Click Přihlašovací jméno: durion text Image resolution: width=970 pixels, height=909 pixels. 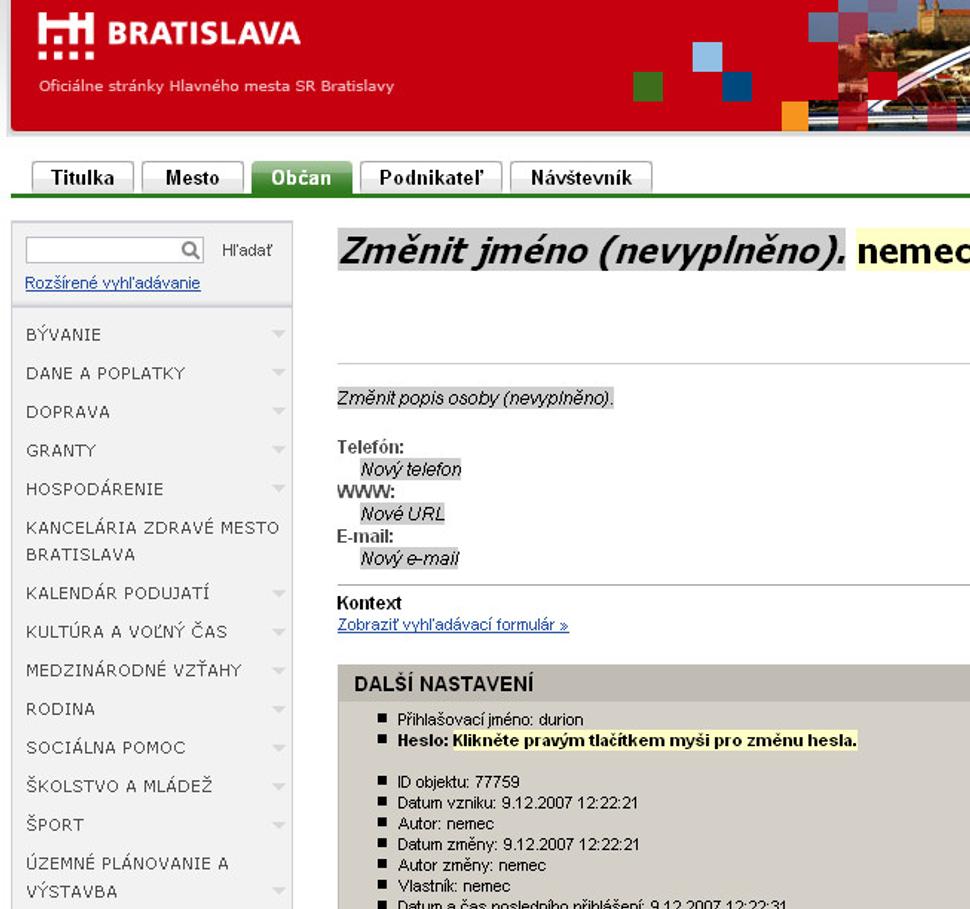[x=490, y=720]
